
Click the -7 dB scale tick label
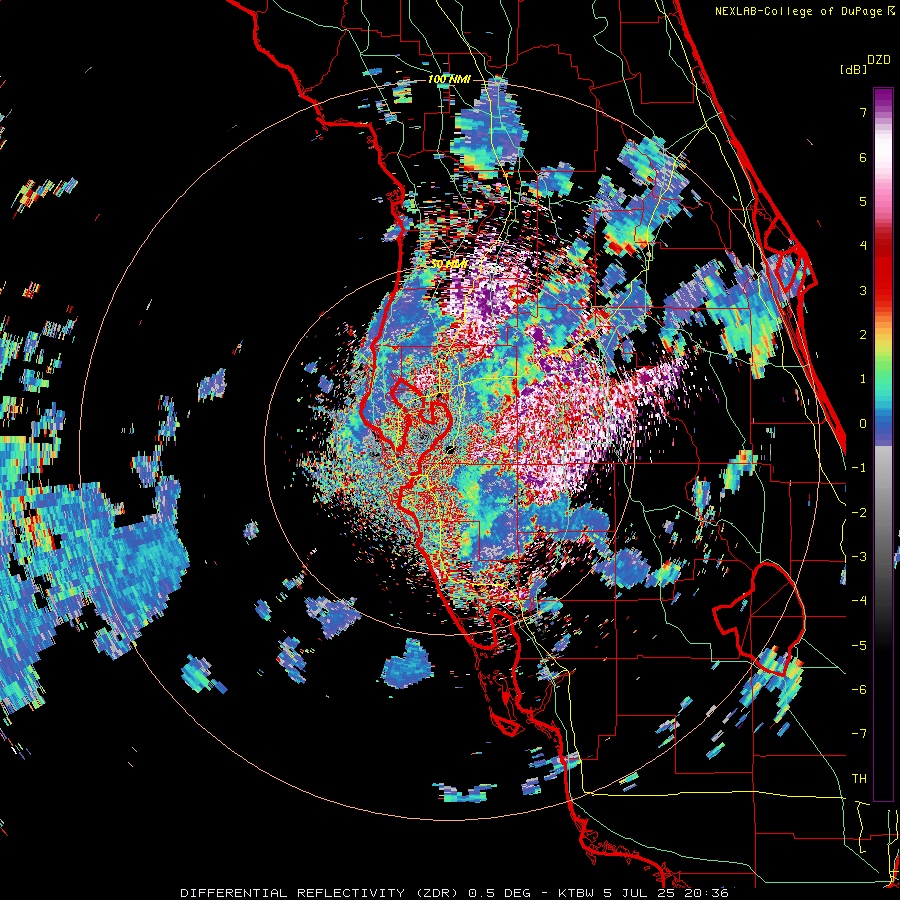coord(859,734)
